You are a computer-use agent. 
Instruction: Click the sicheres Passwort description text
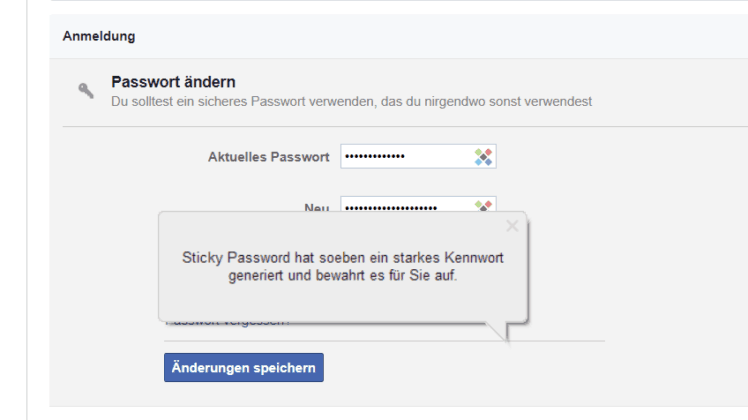pyautogui.click(x=352, y=102)
